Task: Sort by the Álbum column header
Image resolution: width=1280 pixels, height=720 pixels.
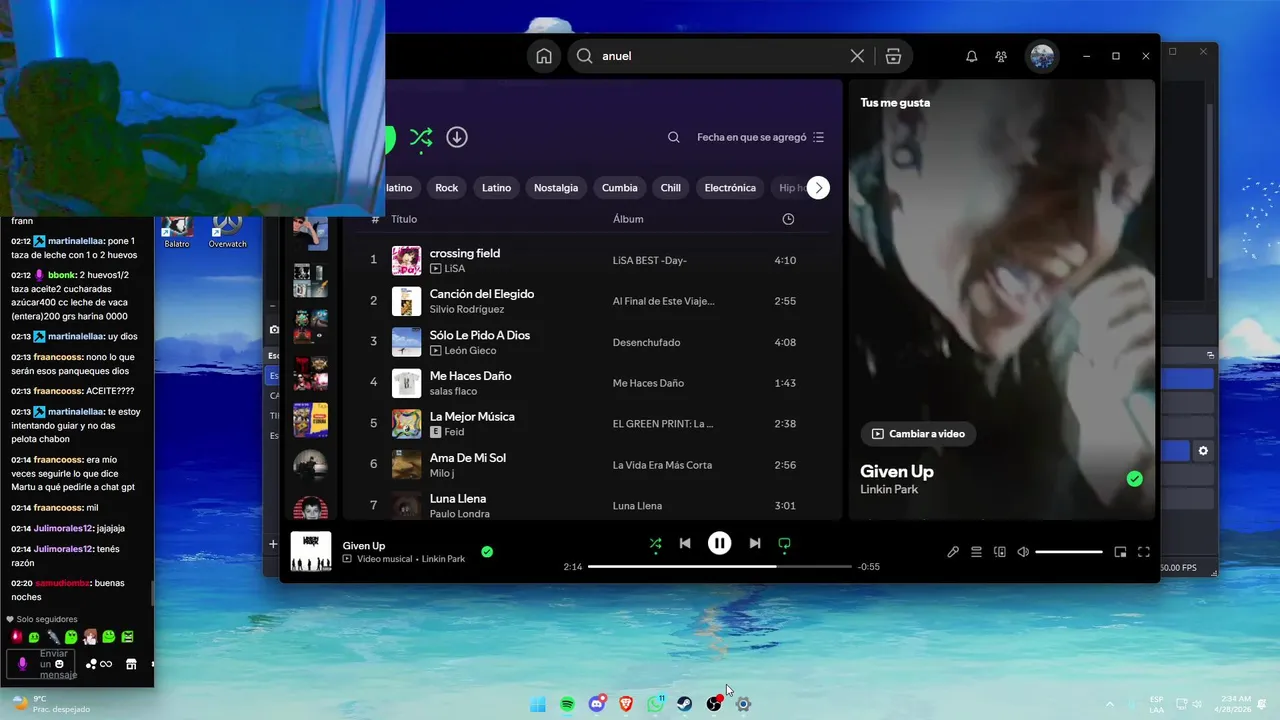Action: click(x=628, y=219)
